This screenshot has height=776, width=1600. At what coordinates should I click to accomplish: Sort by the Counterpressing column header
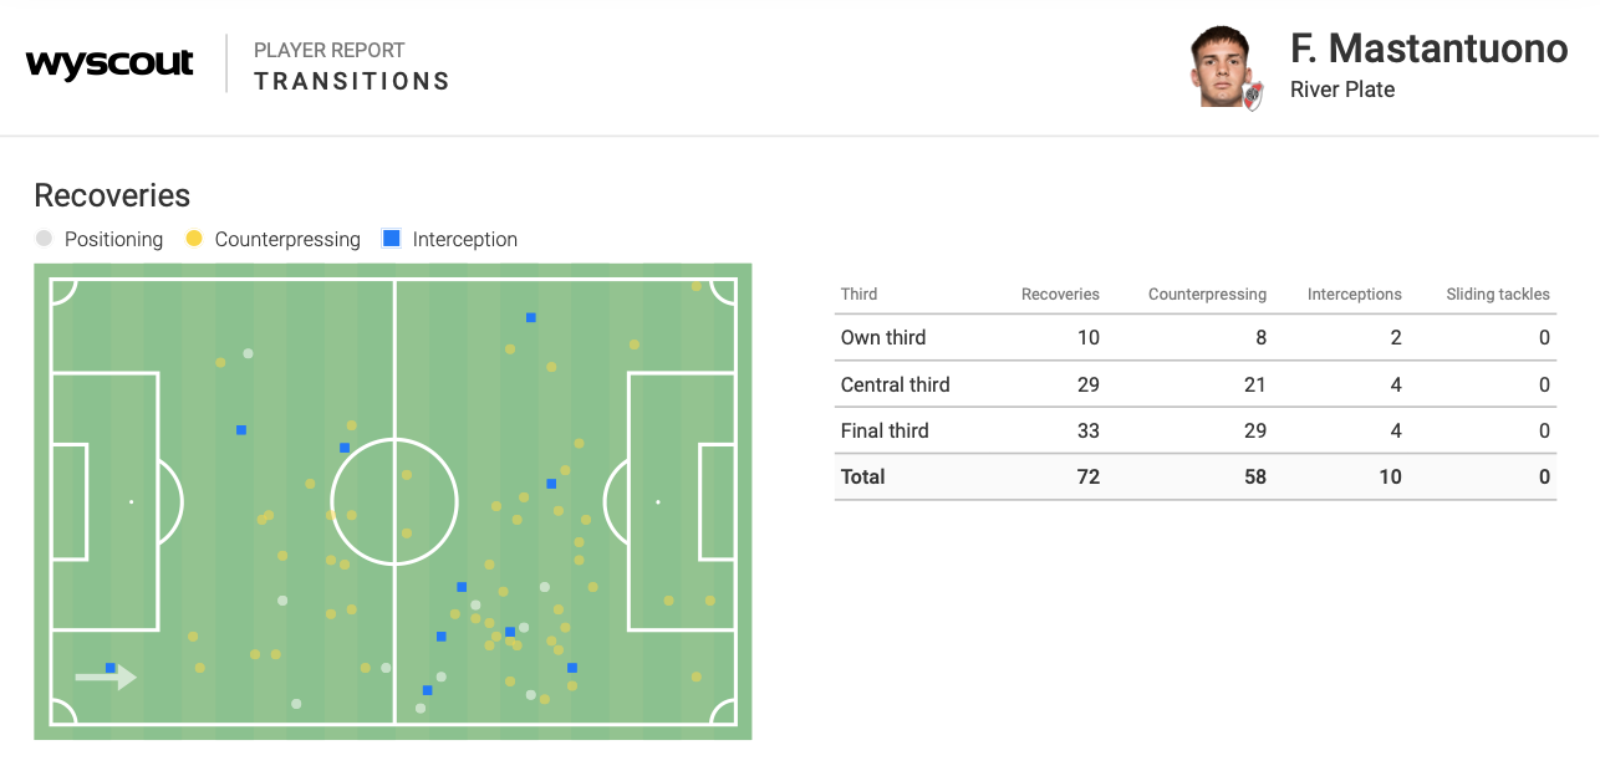tap(1207, 294)
